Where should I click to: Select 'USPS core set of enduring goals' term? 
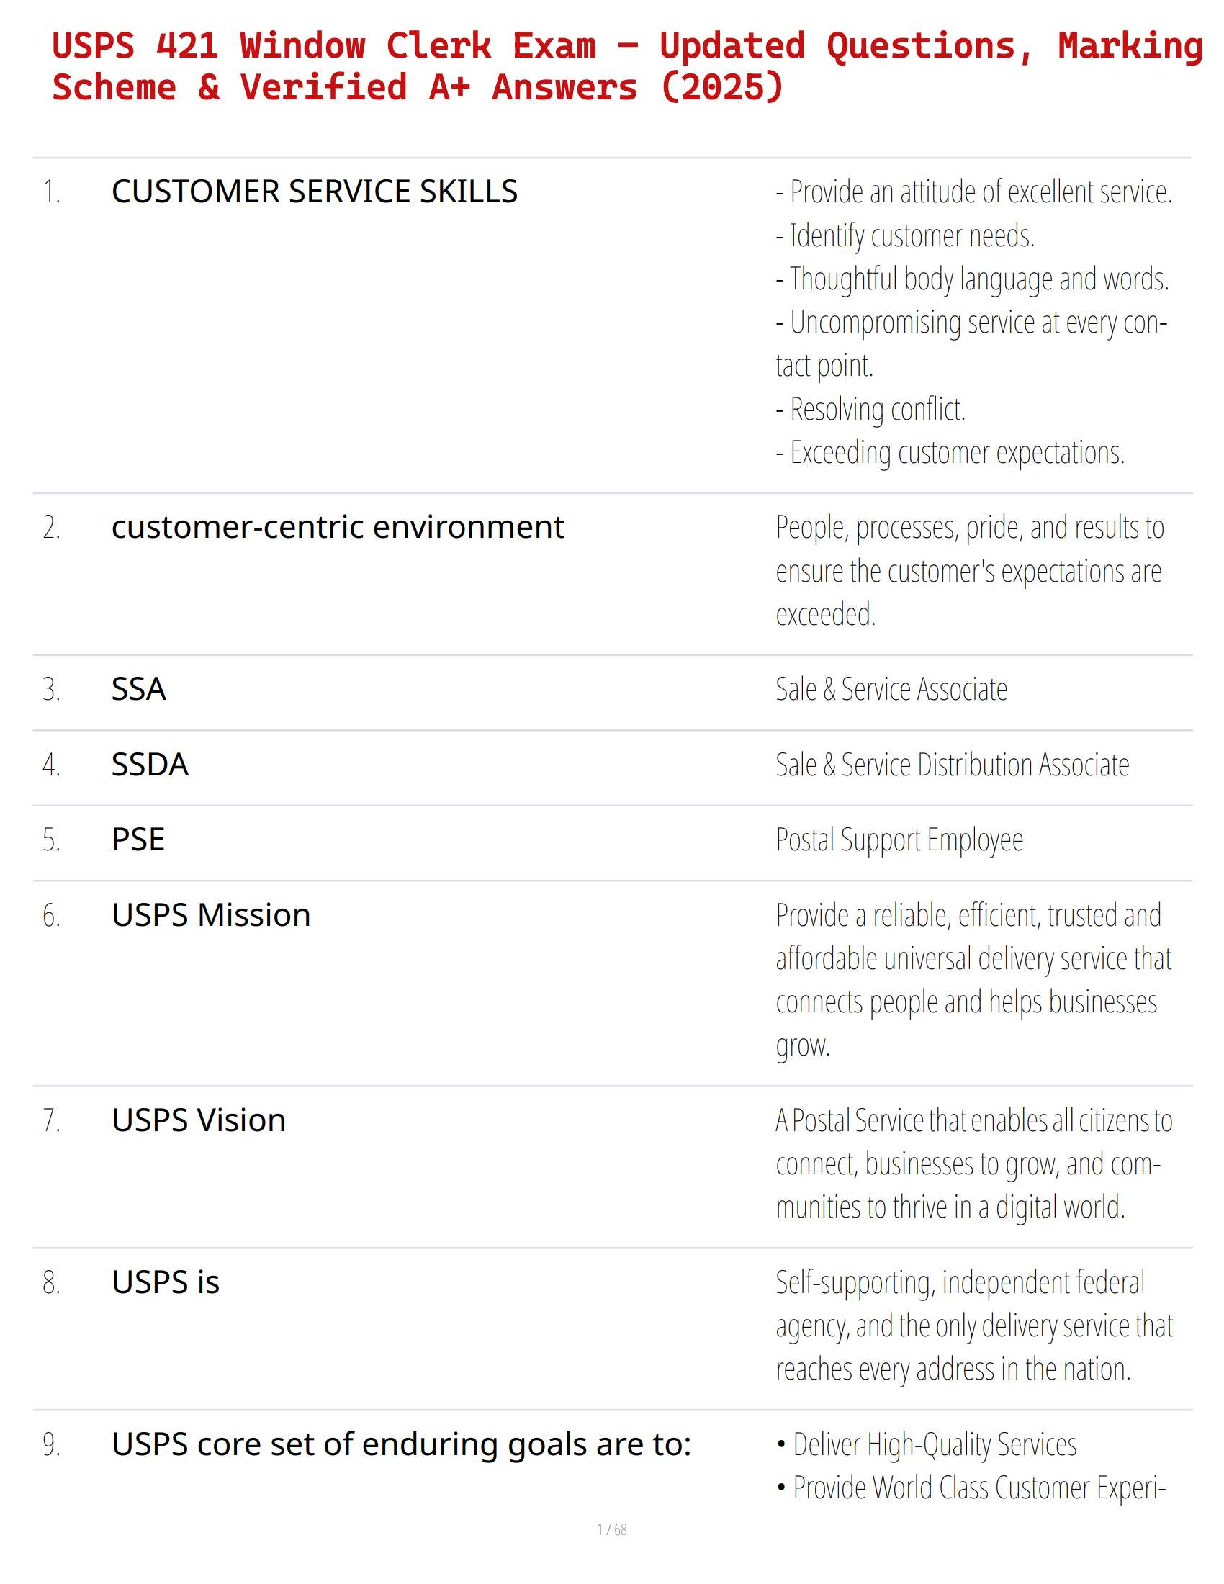click(x=401, y=1444)
